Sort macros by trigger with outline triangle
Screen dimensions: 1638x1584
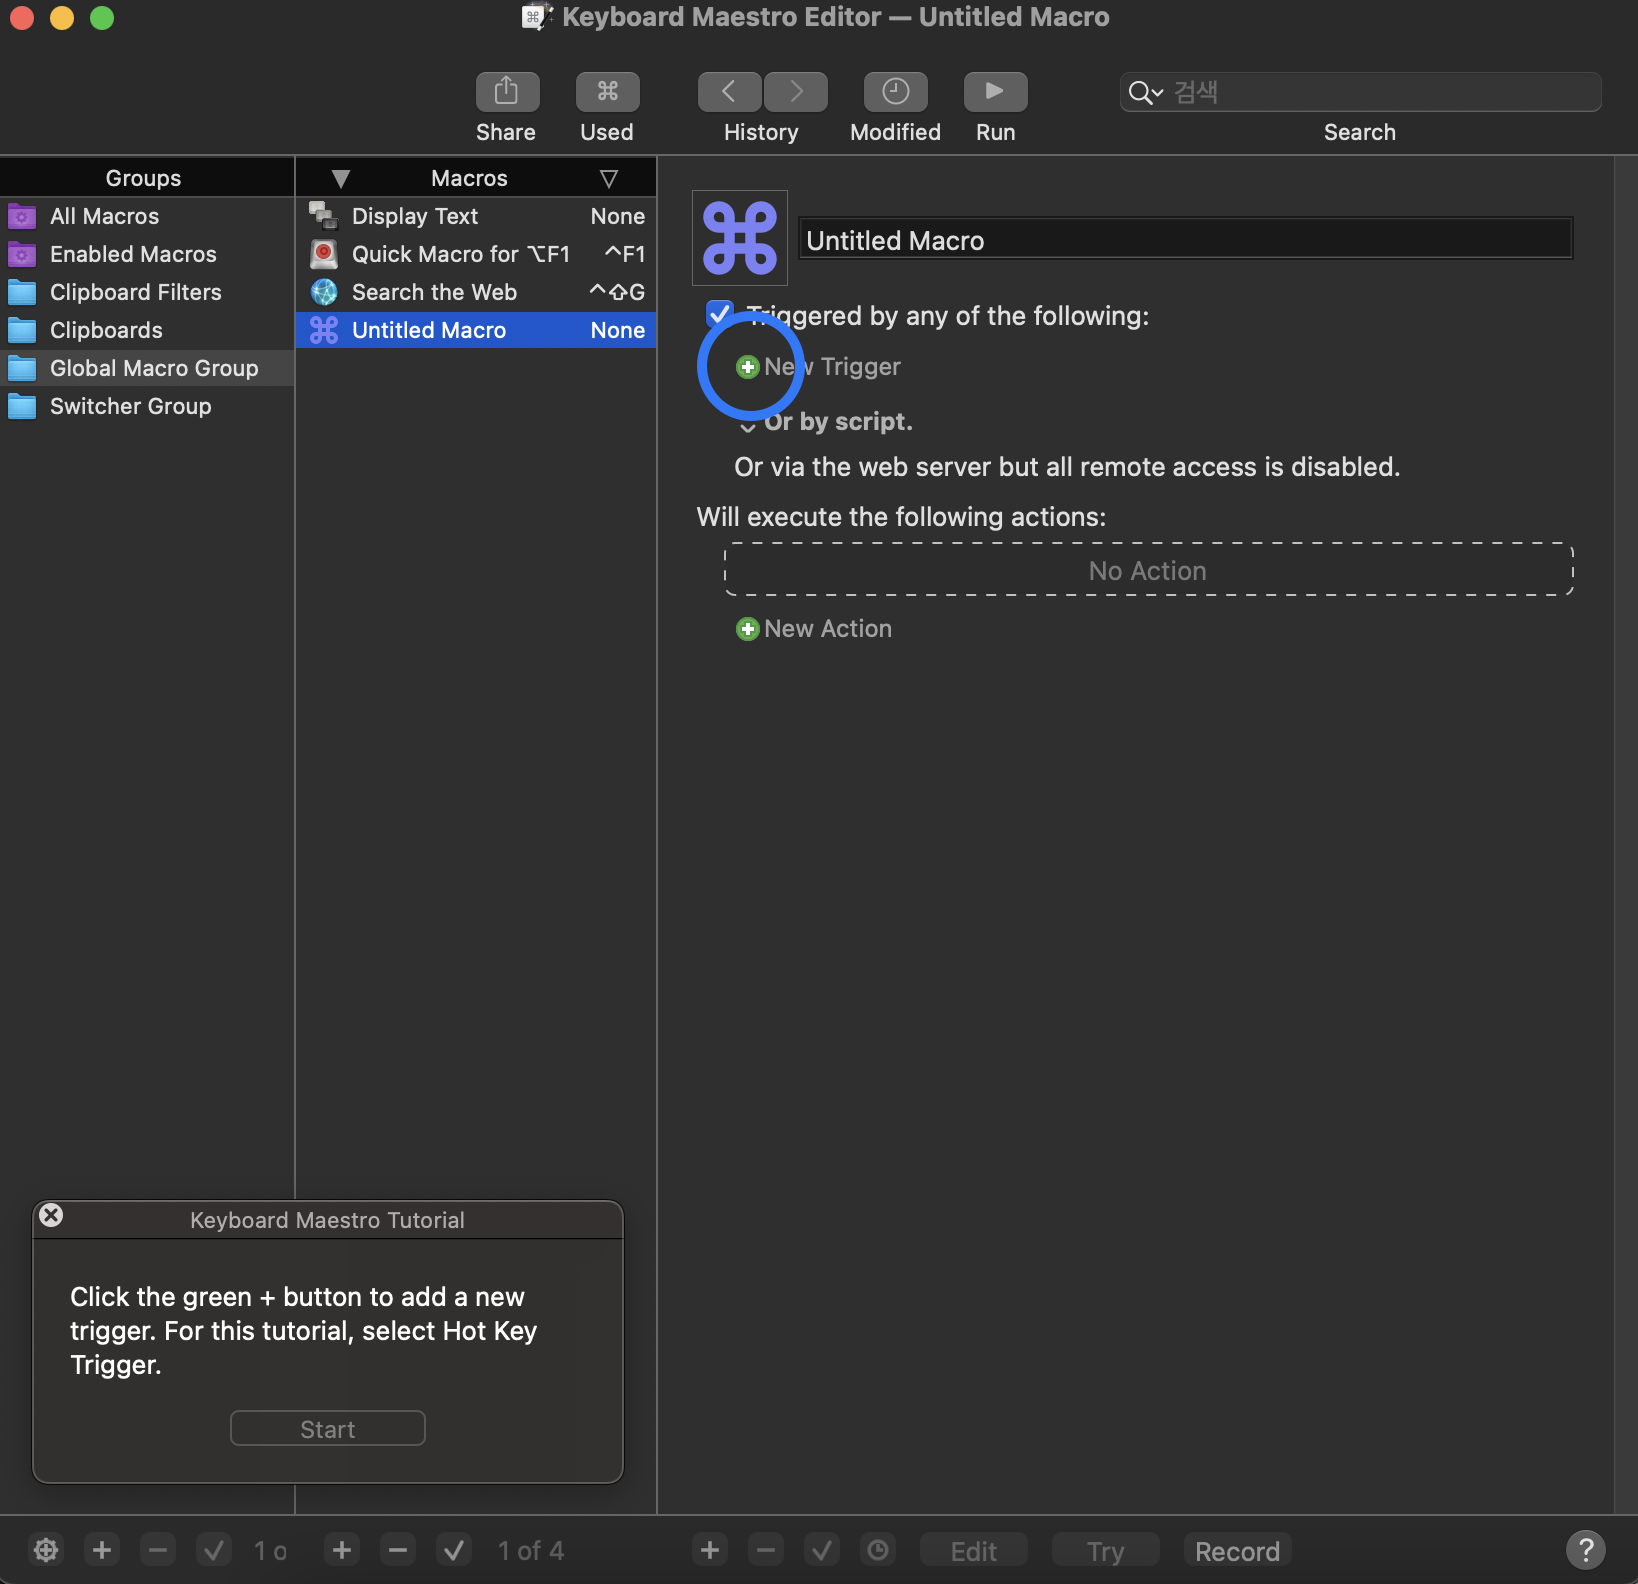[x=609, y=179]
